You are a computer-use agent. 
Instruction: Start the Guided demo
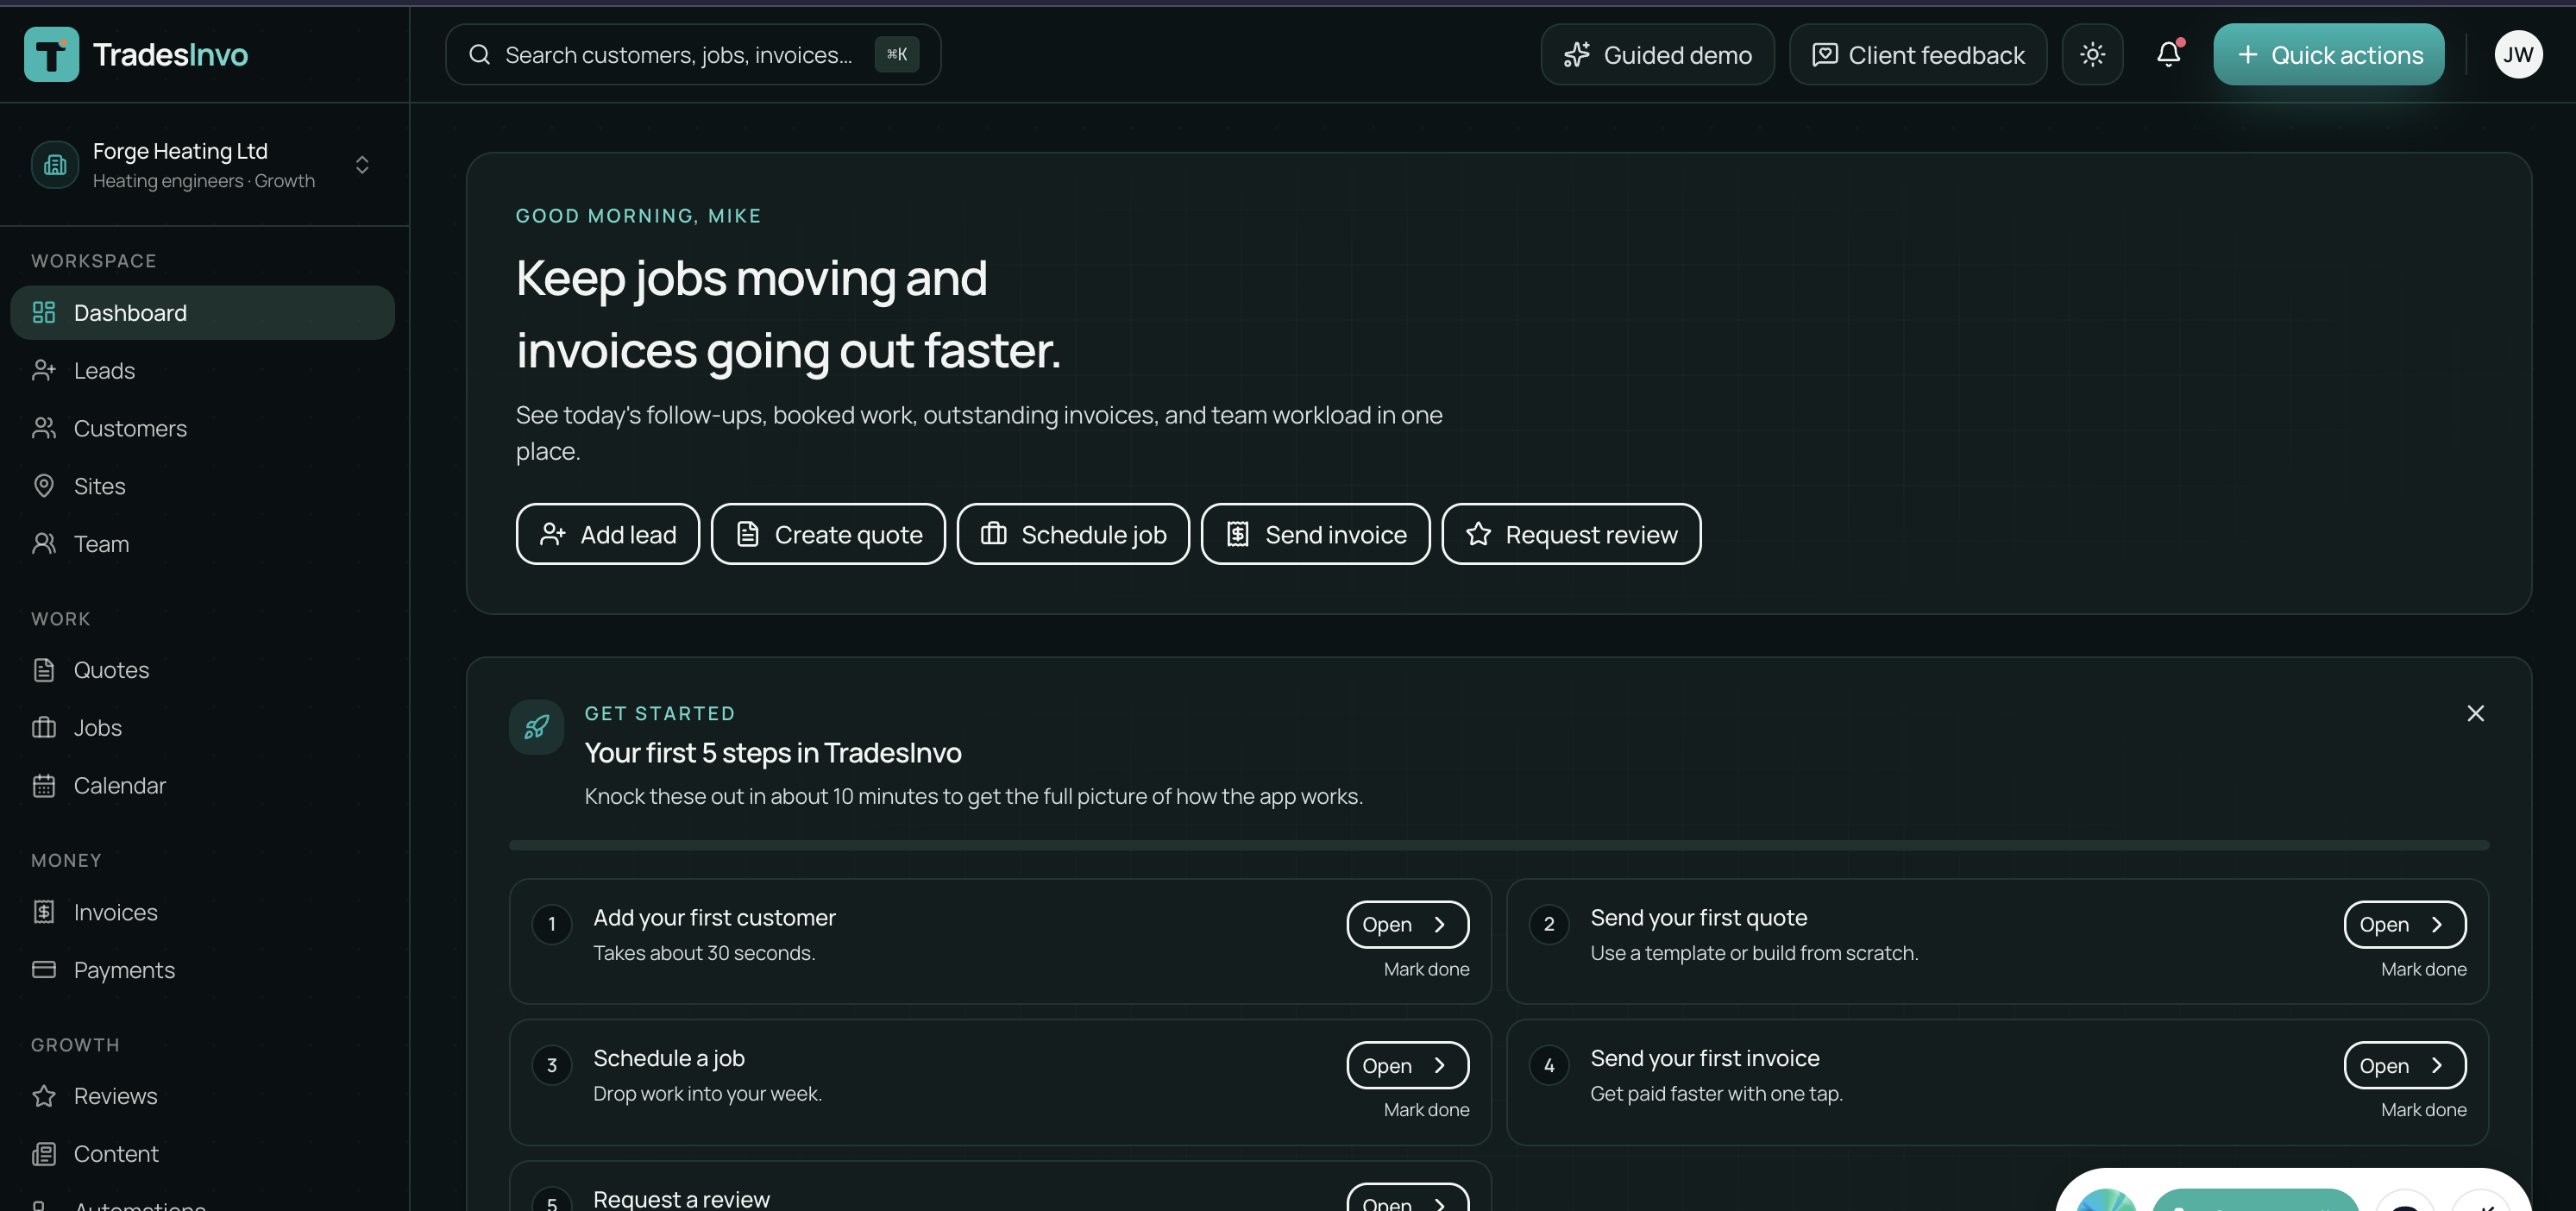(x=1657, y=54)
